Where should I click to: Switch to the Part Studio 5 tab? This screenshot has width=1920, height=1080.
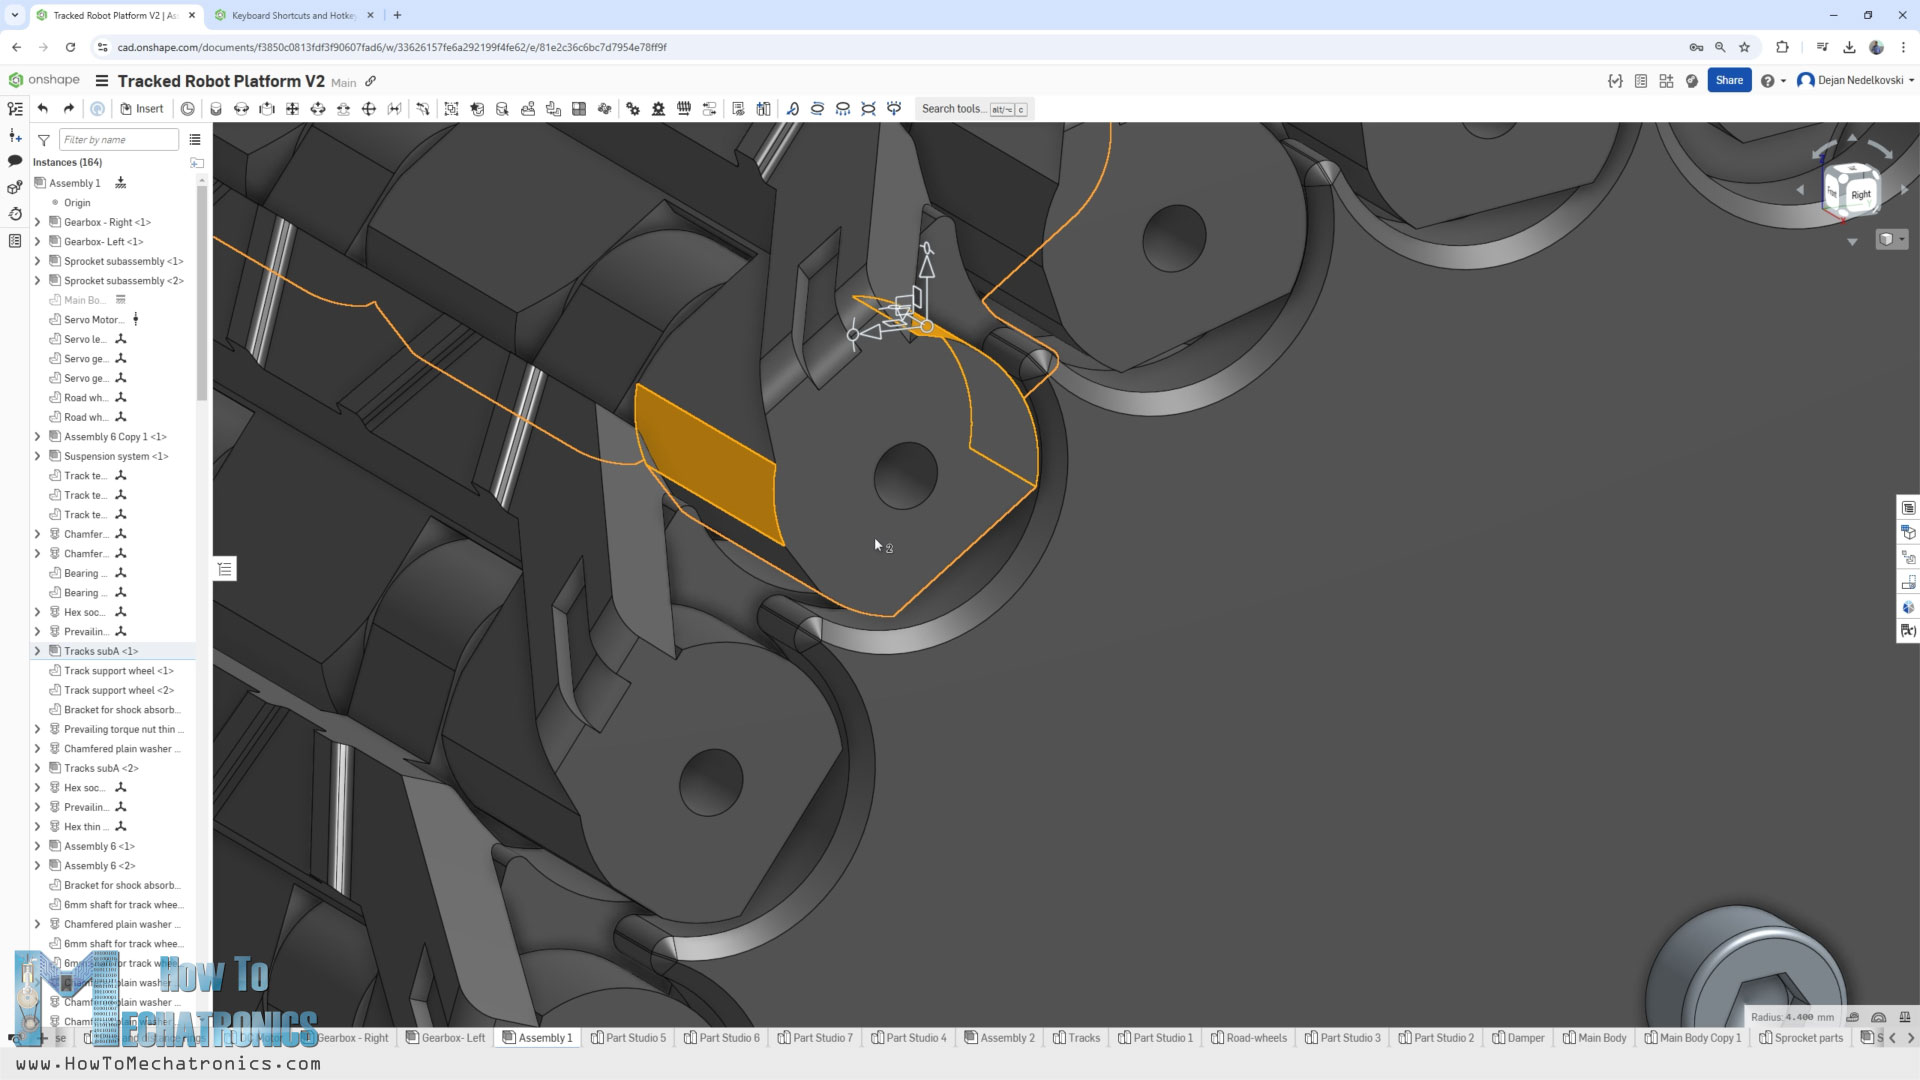[628, 1038]
